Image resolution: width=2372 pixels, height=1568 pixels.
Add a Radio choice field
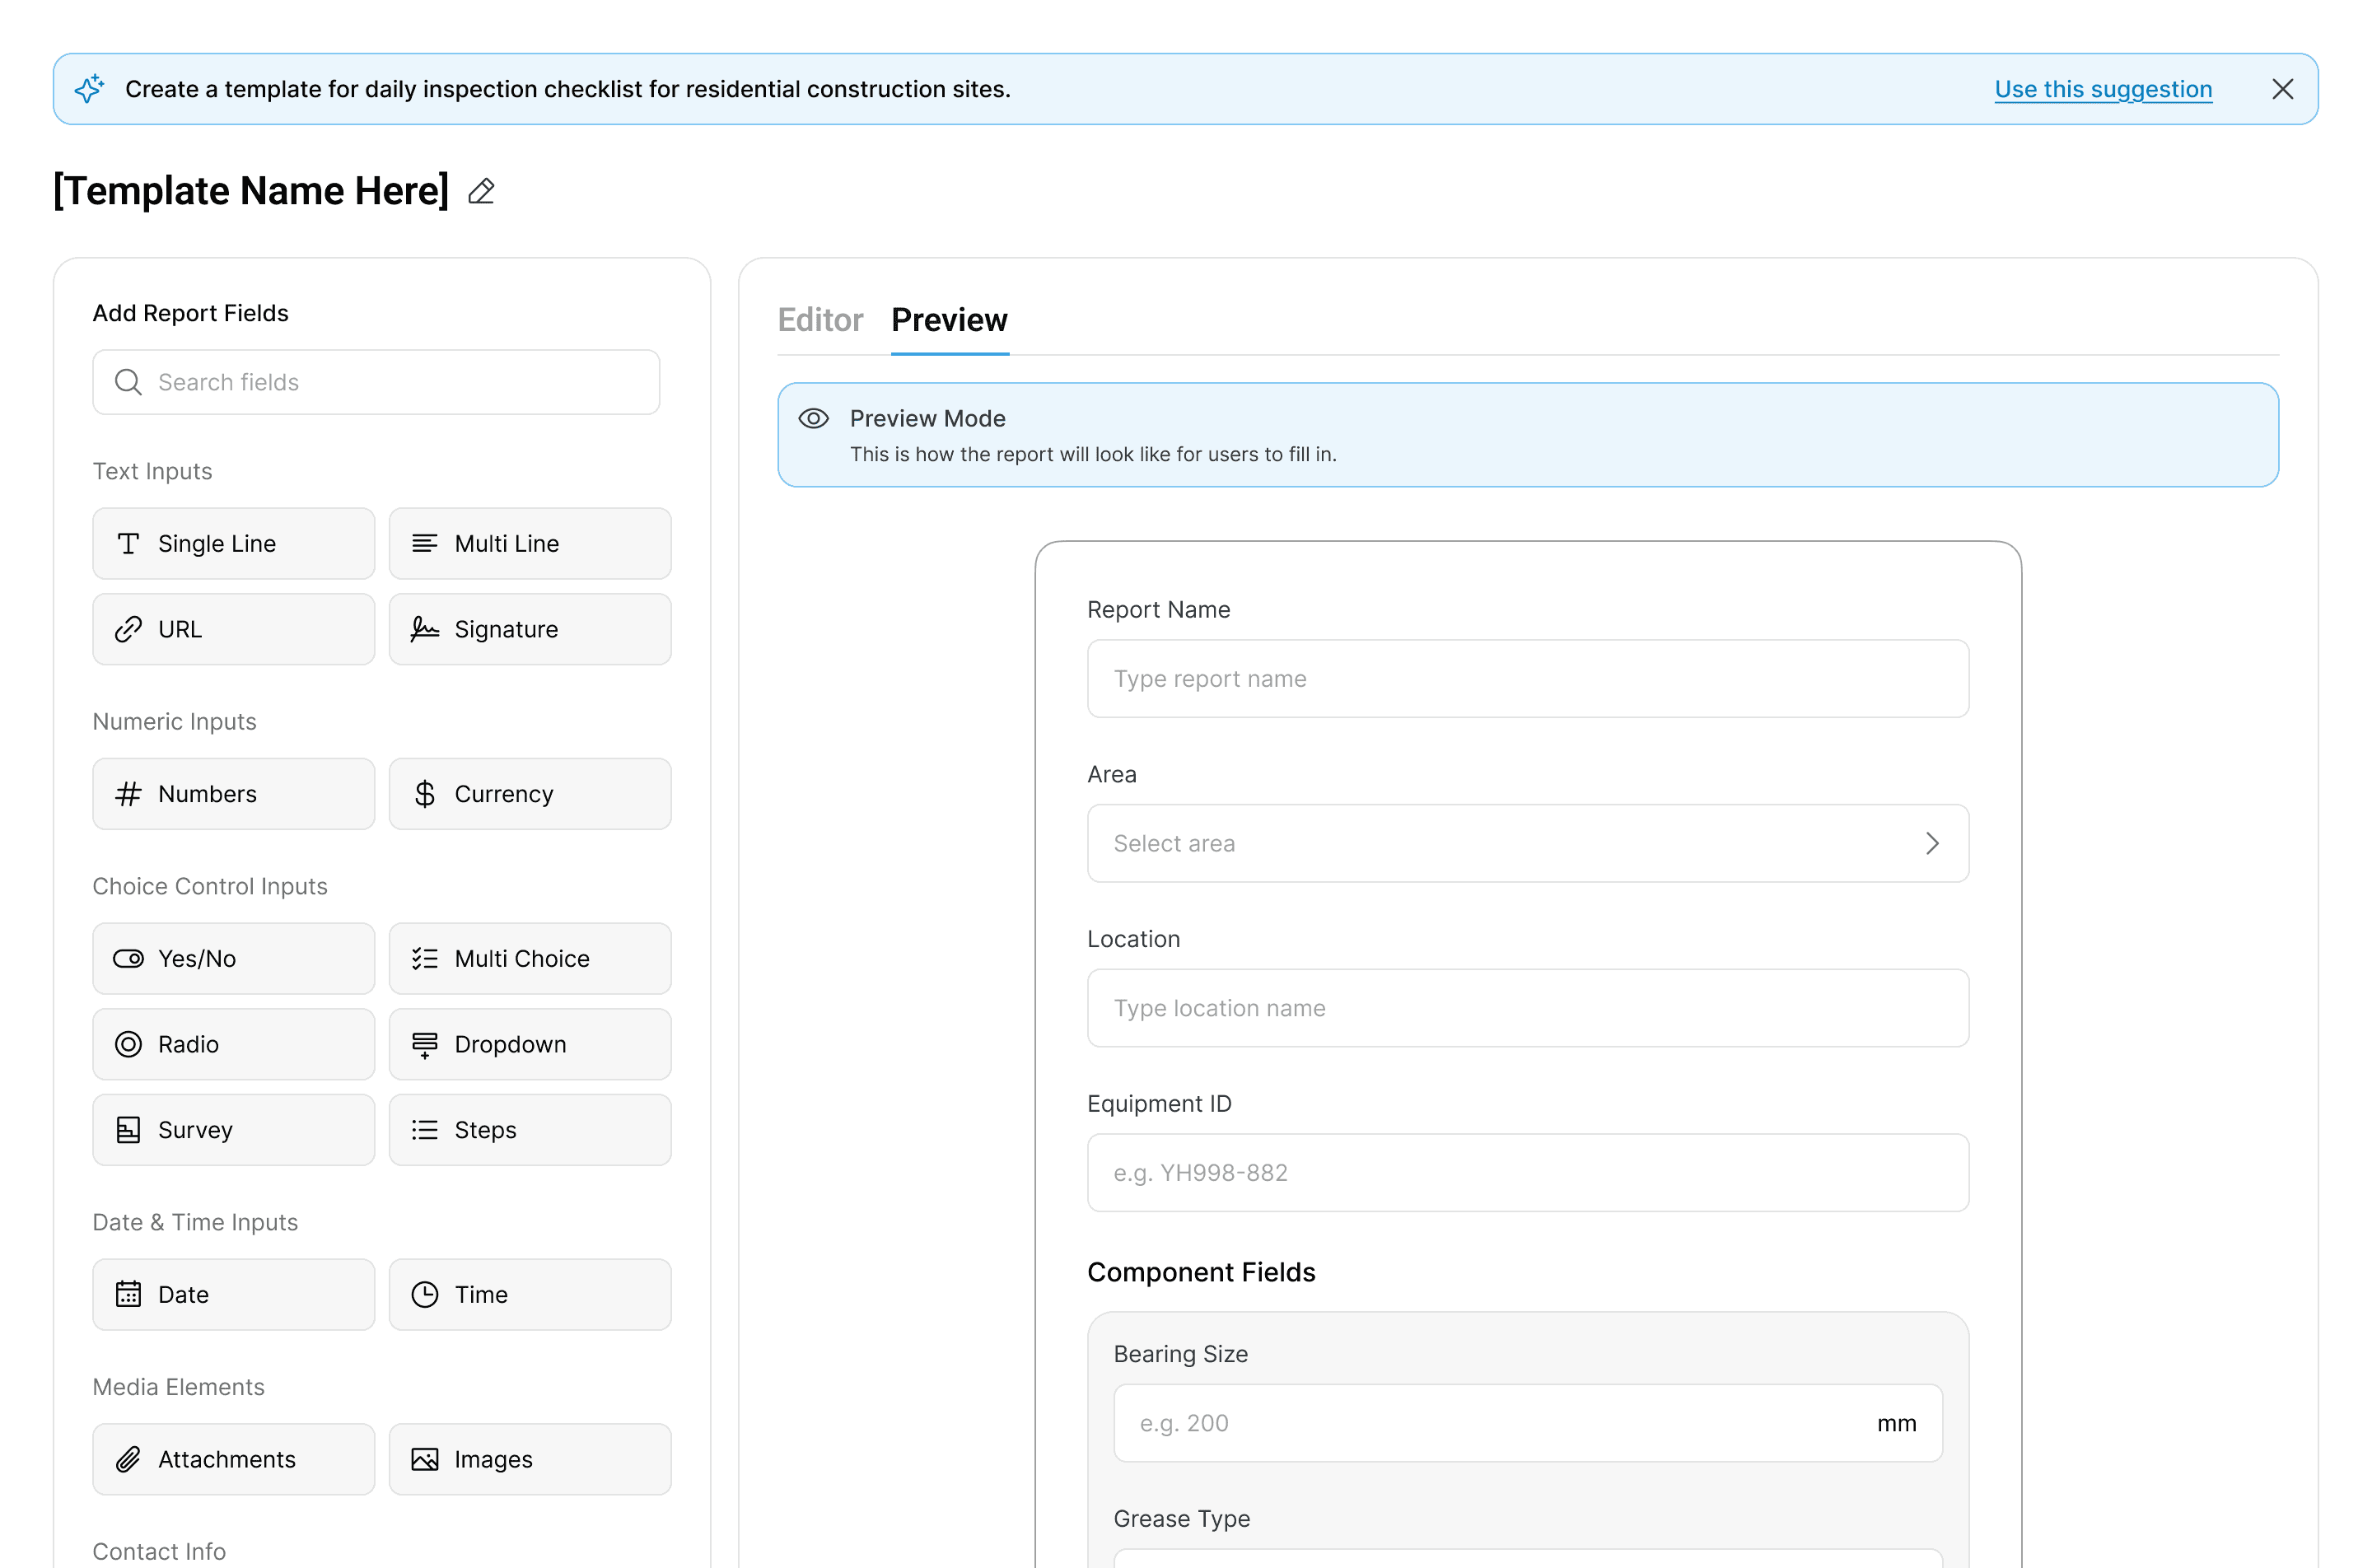[x=233, y=1044]
